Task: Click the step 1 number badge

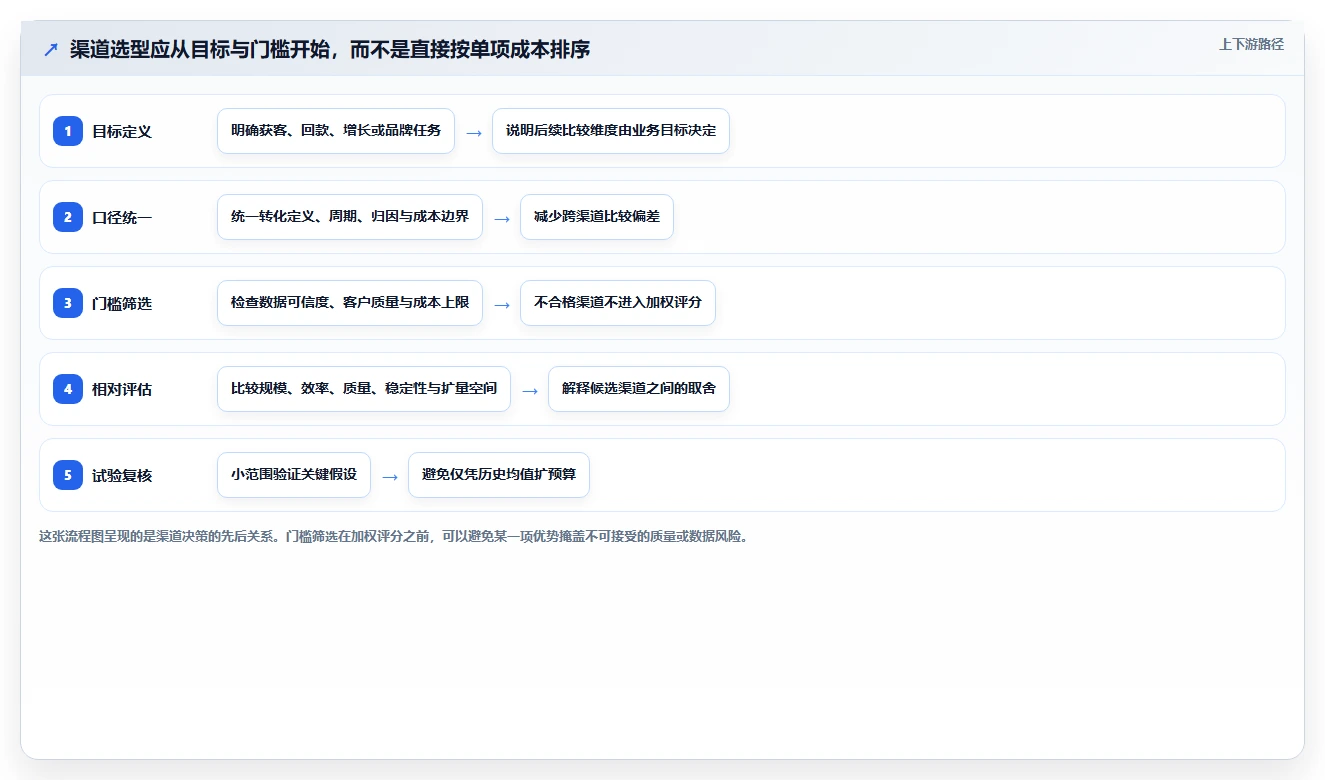Action: pos(68,131)
